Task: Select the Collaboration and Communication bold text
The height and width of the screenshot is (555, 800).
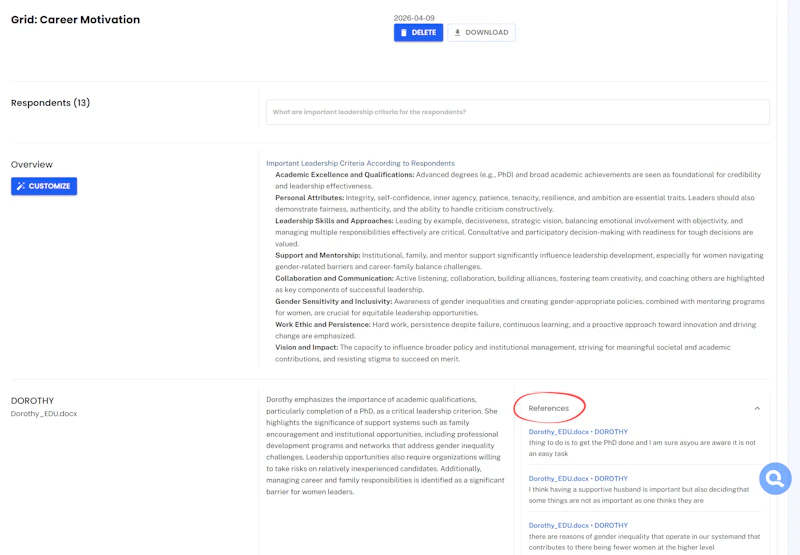Action: 334,279
